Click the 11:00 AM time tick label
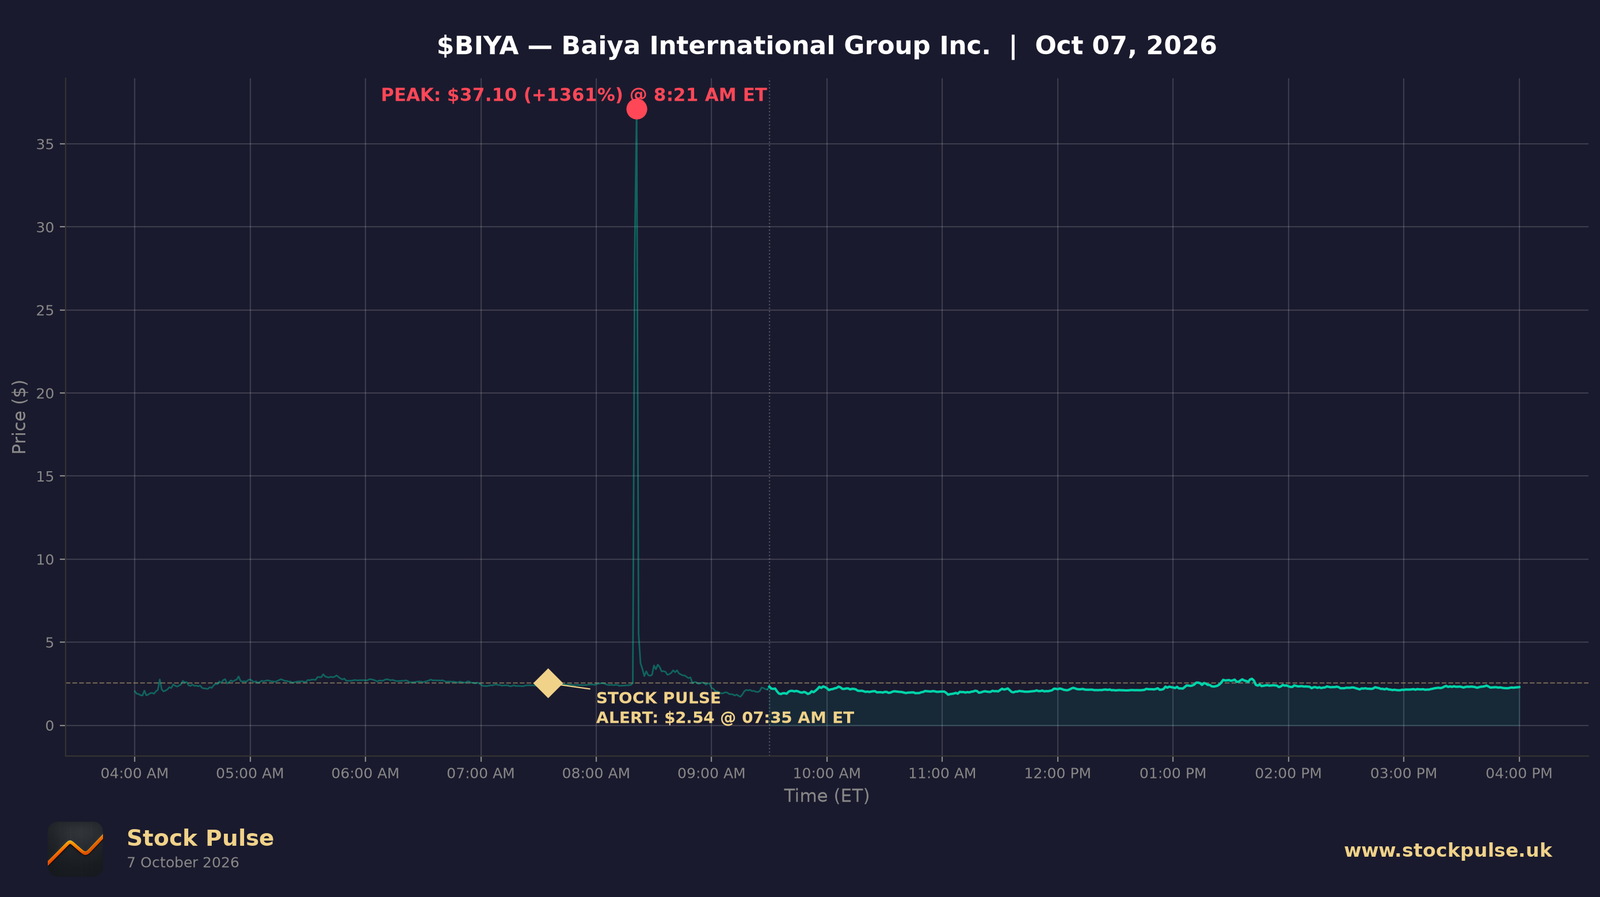The image size is (1600, 897). [942, 774]
